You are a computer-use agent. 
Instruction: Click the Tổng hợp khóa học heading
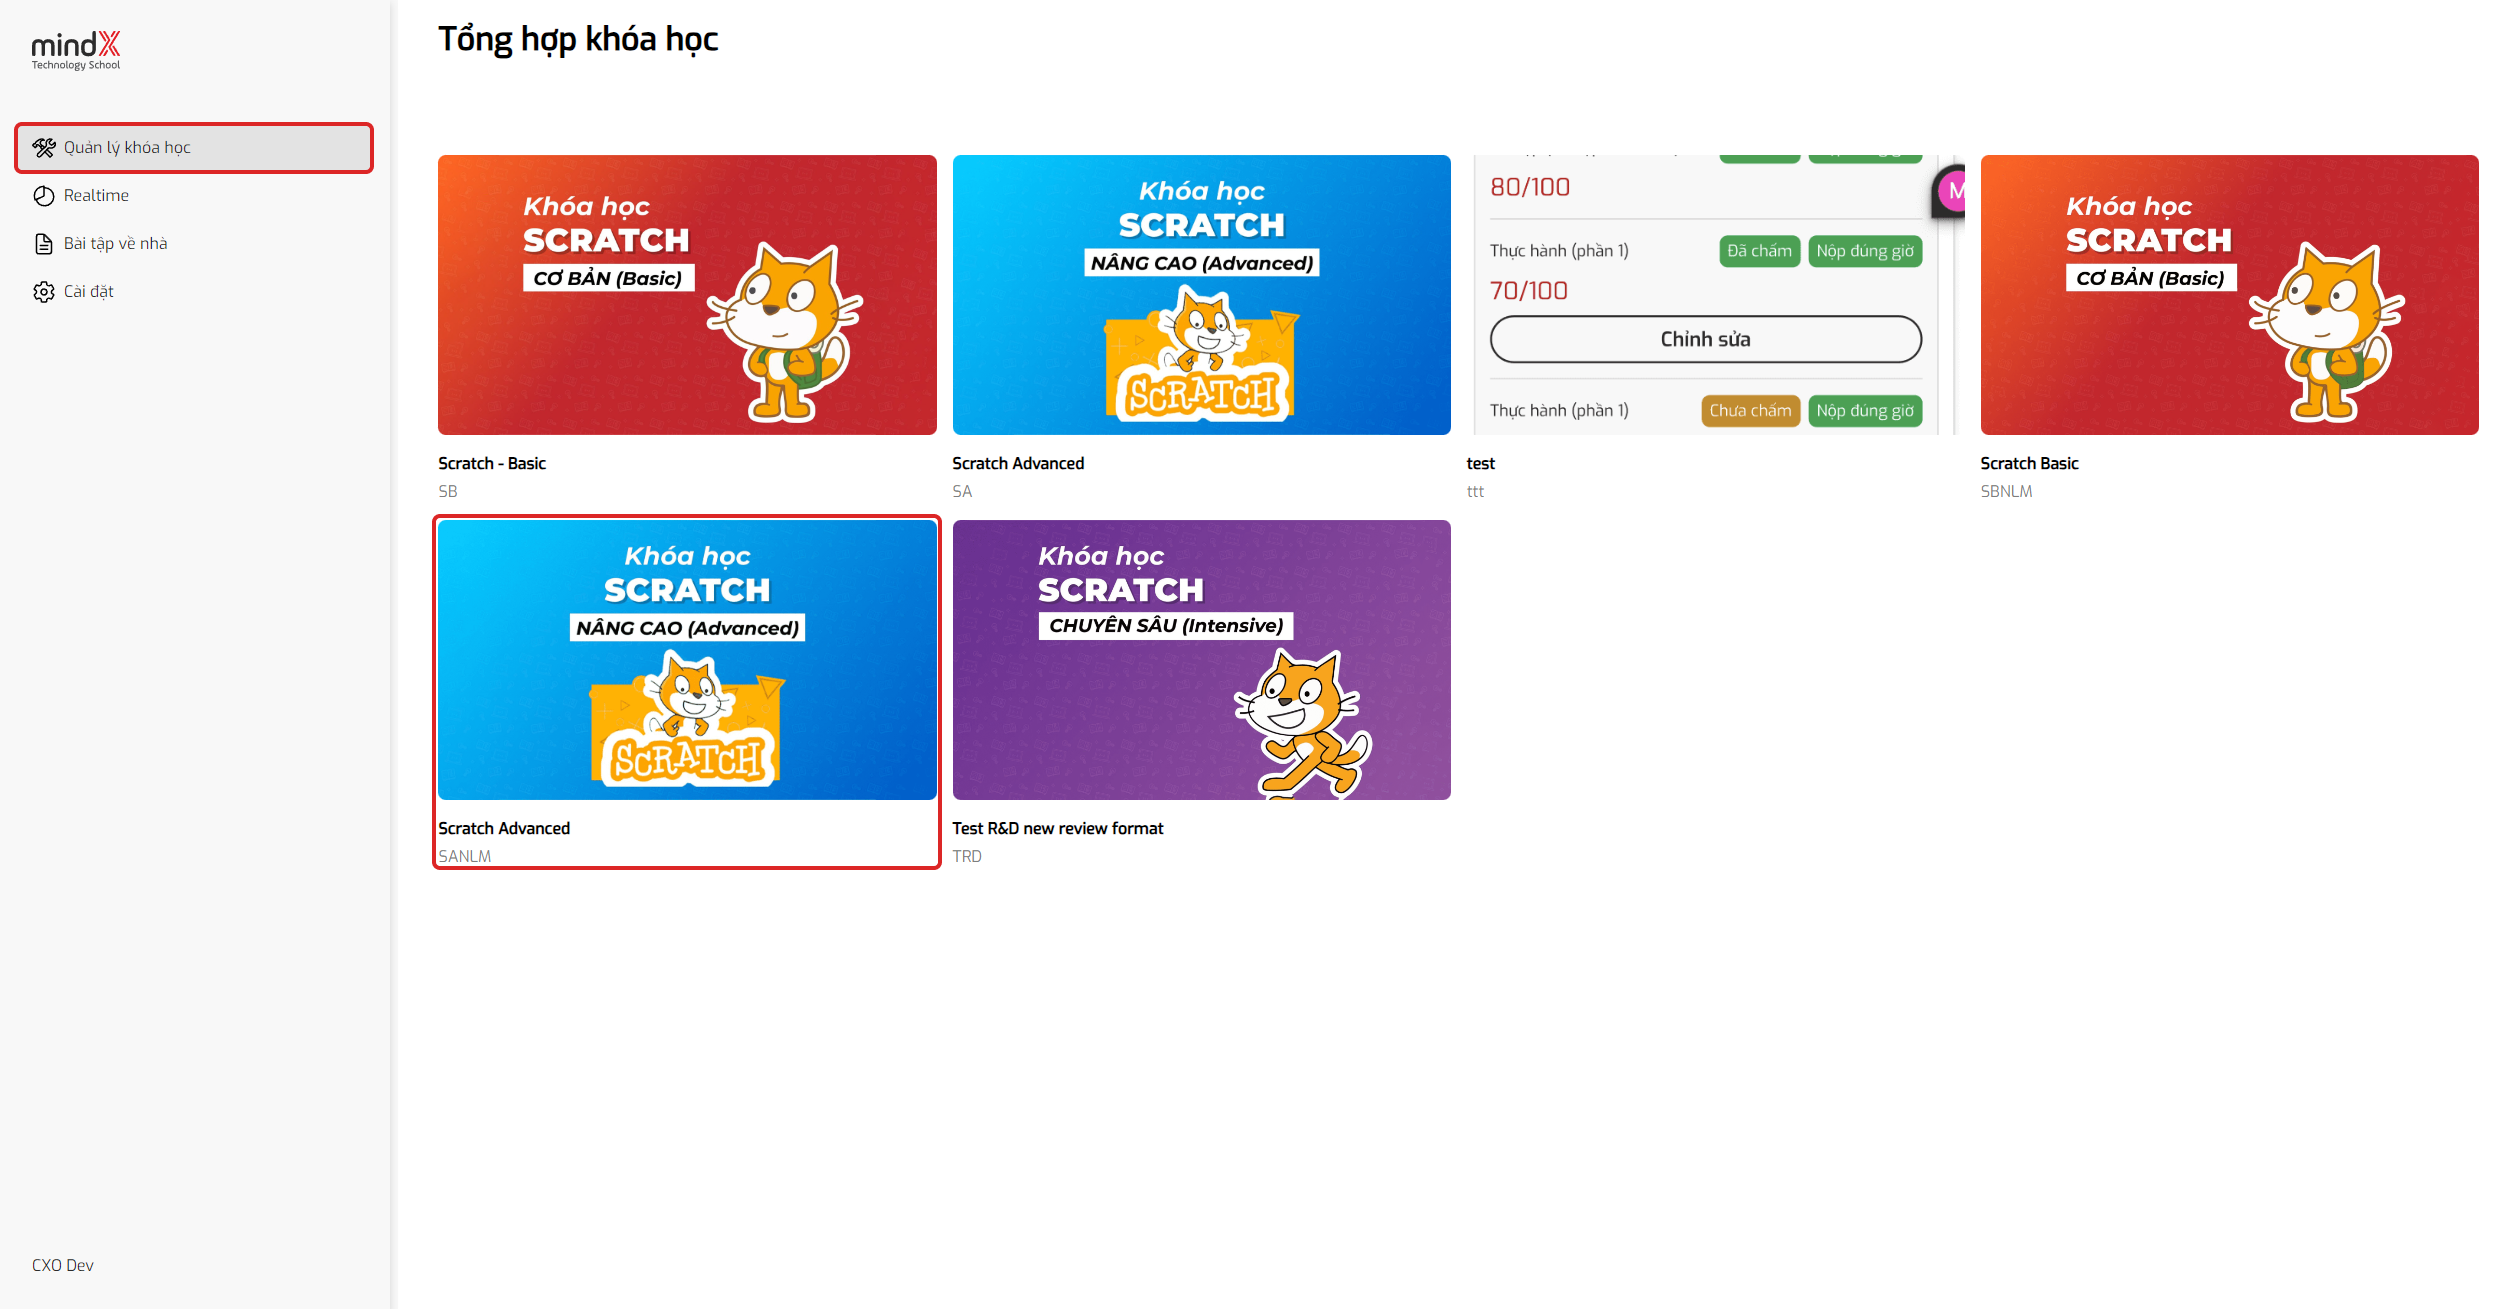(578, 39)
